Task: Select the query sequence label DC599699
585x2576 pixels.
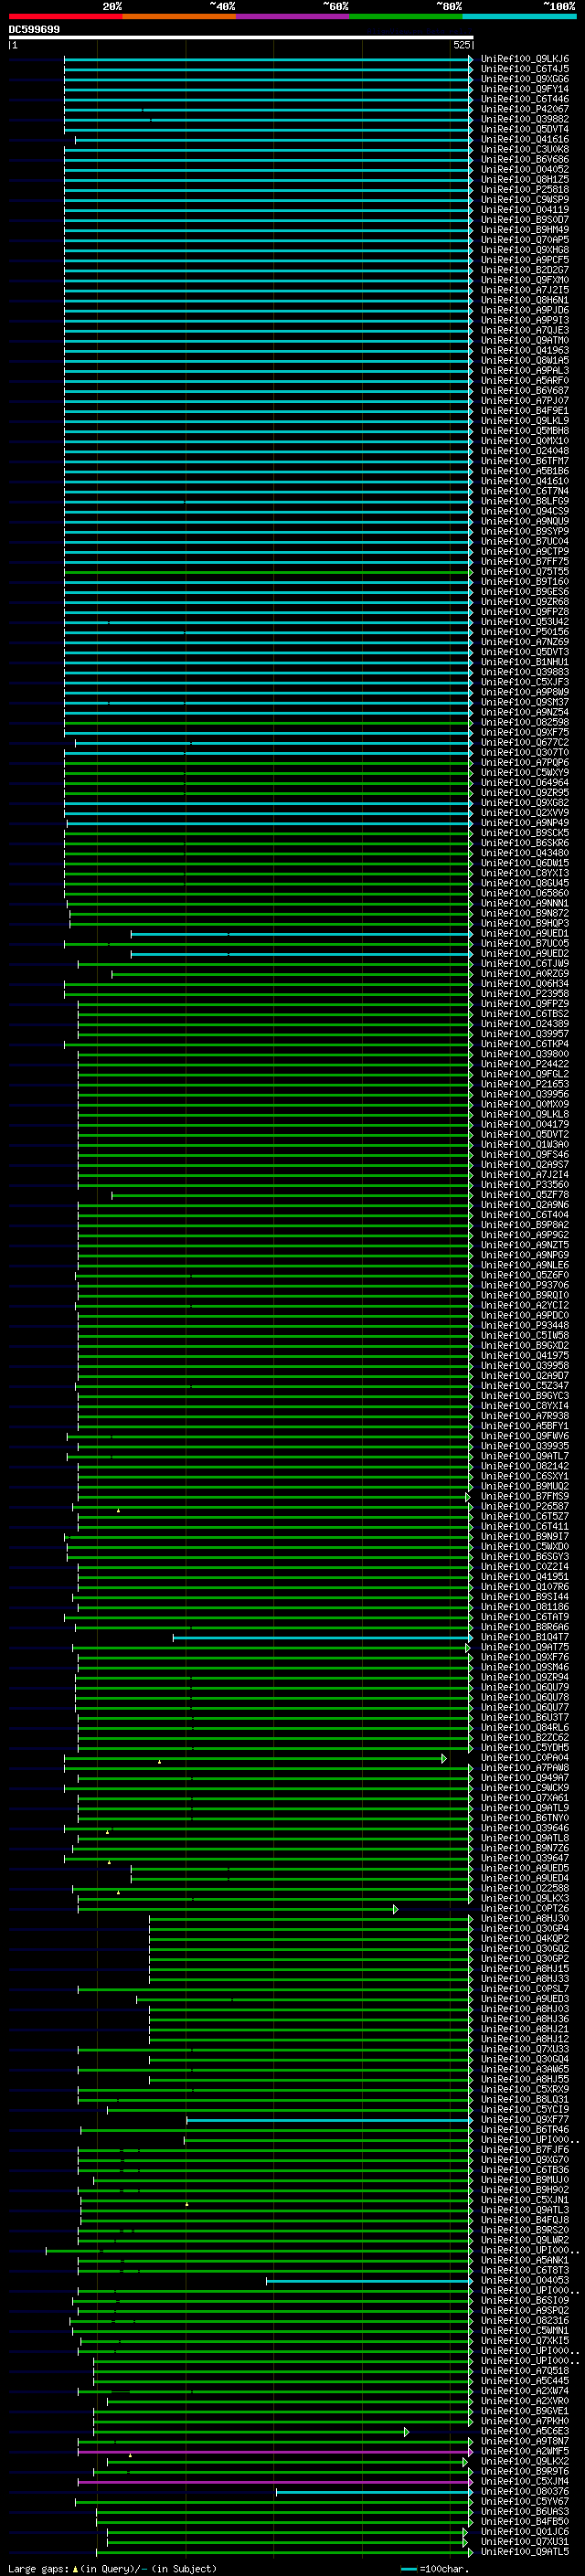Action: [x=34, y=30]
